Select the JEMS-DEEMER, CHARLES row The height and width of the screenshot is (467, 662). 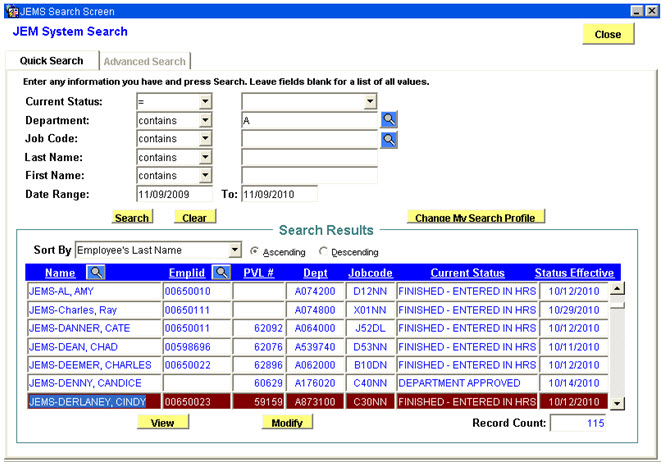[x=95, y=365]
